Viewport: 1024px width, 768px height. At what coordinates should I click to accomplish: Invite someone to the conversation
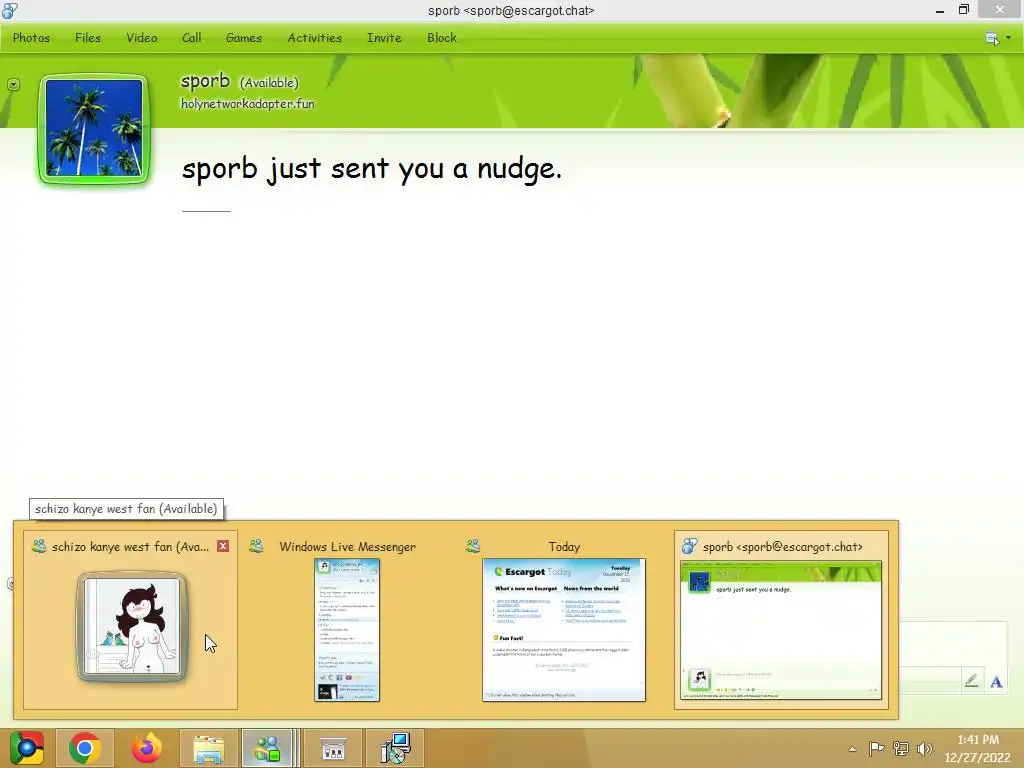point(384,38)
